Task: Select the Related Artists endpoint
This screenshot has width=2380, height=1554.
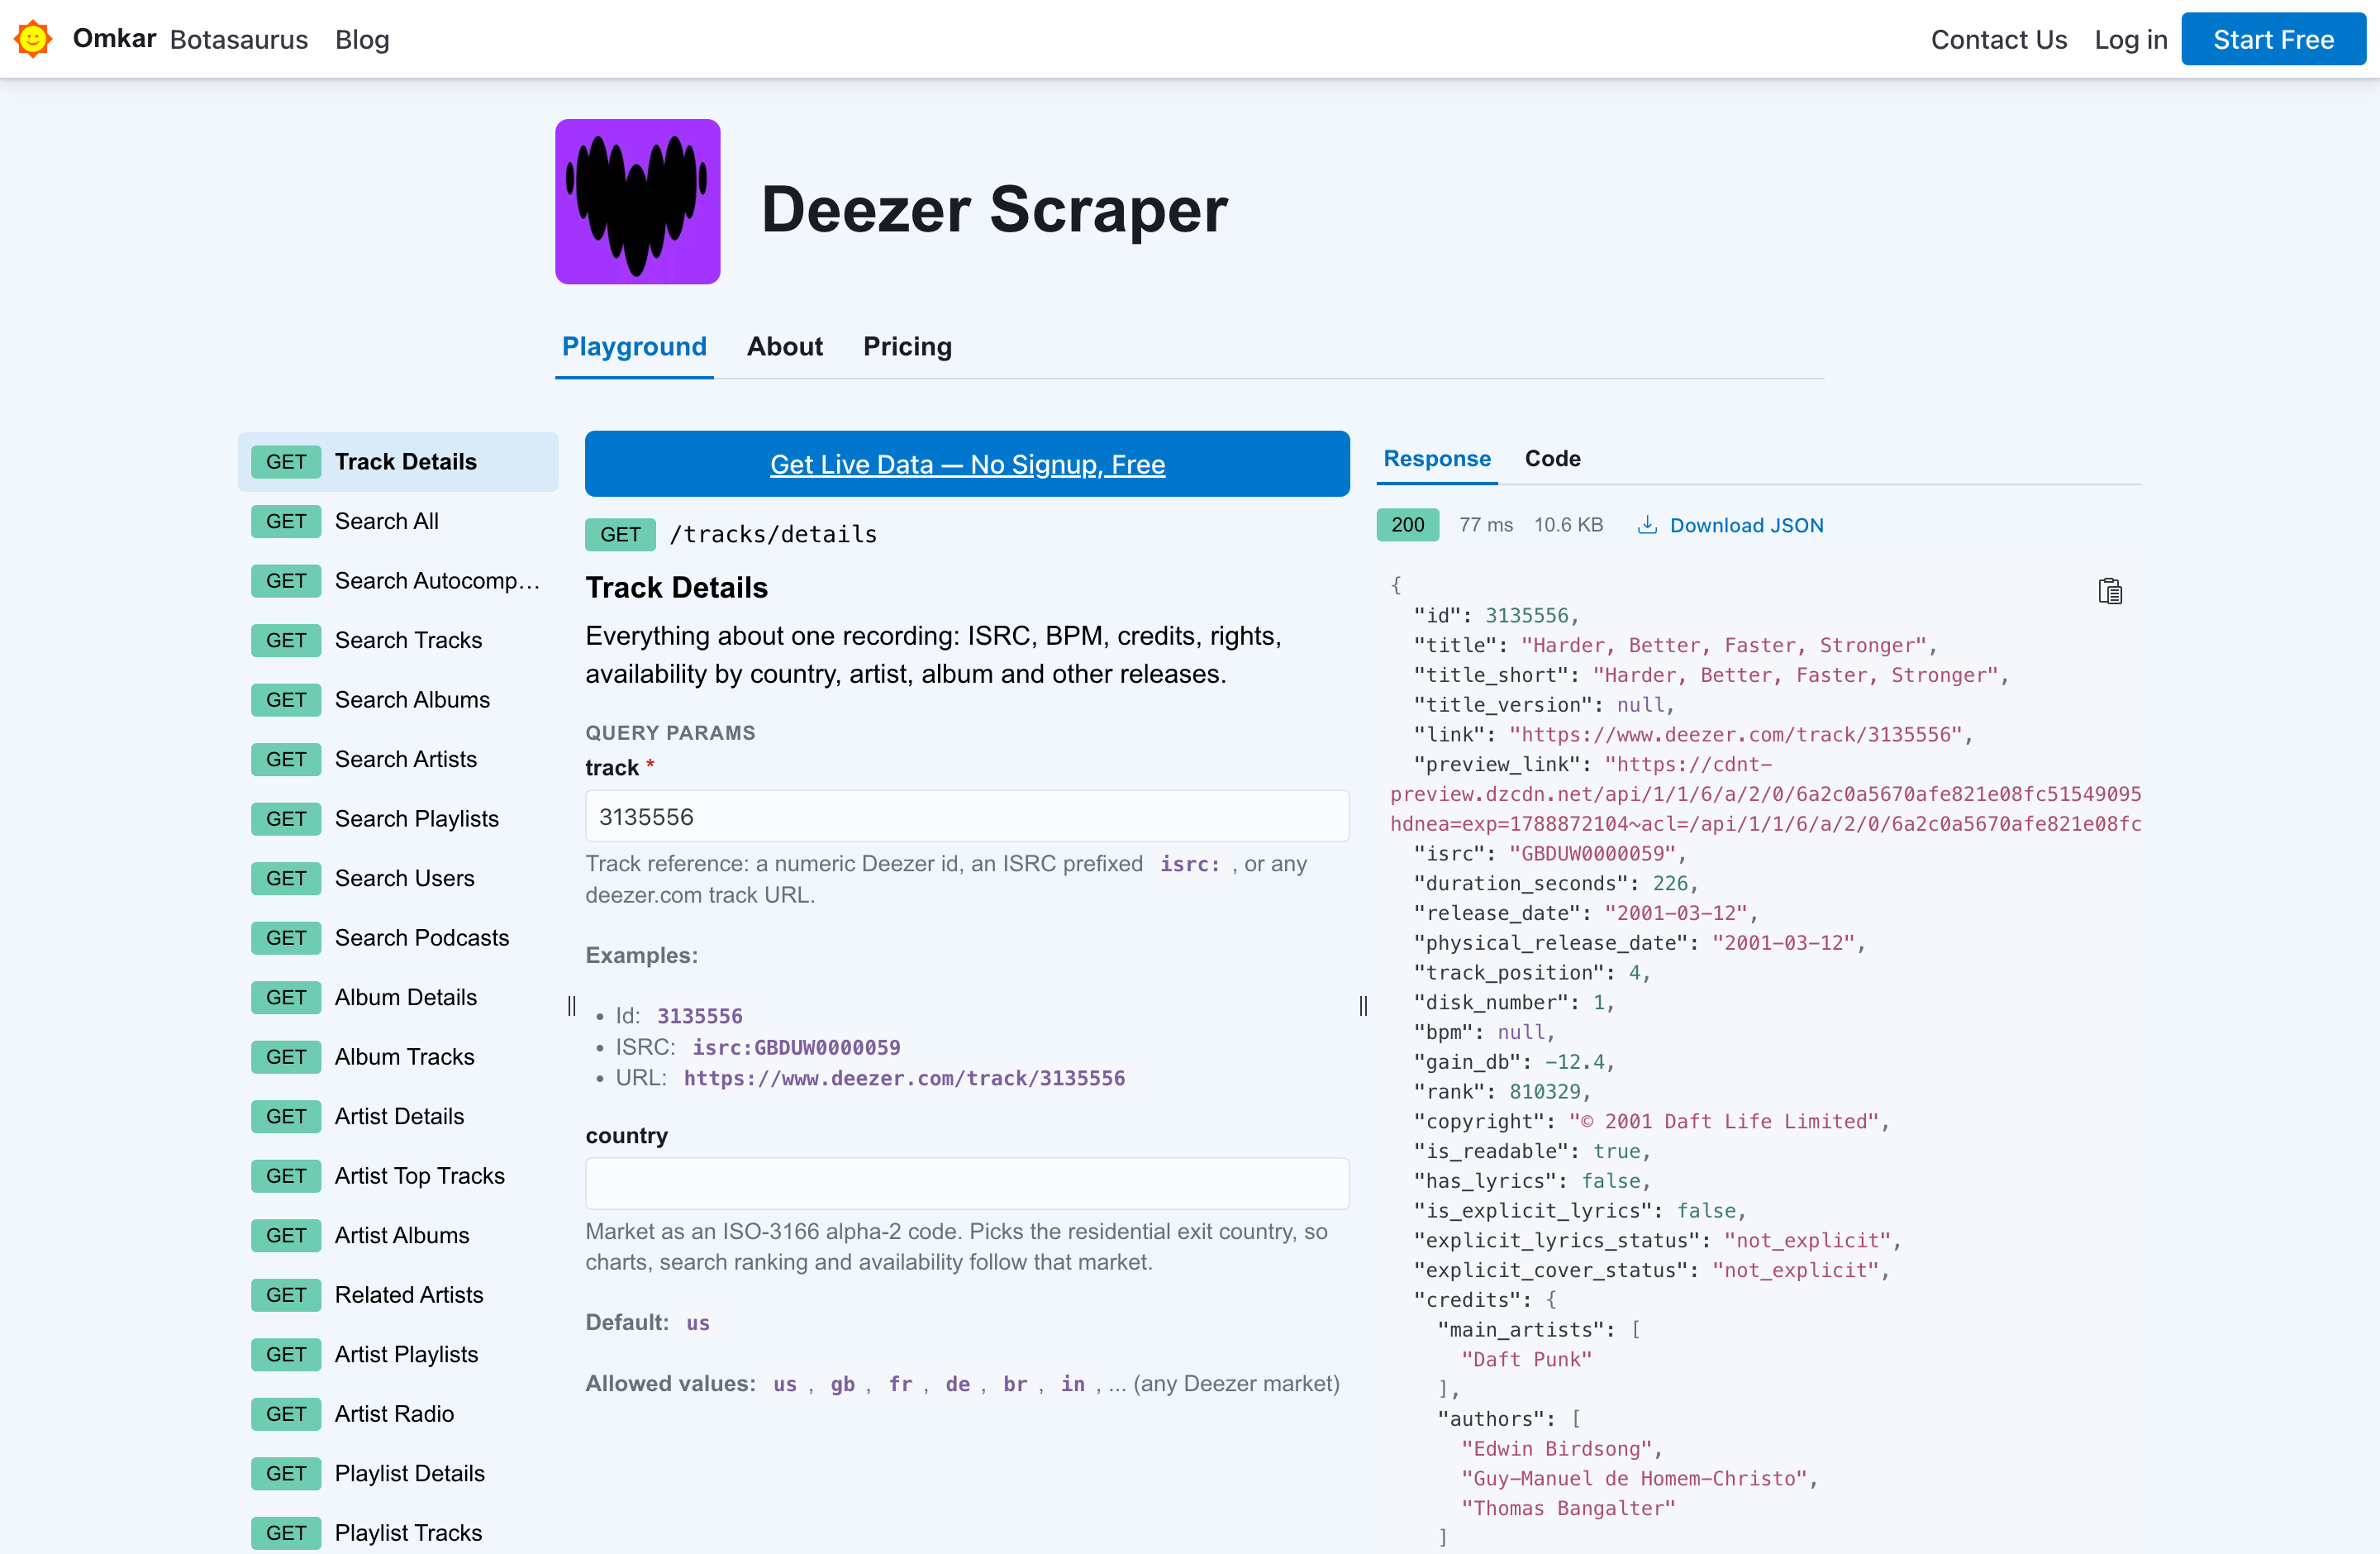Action: coord(398,1295)
